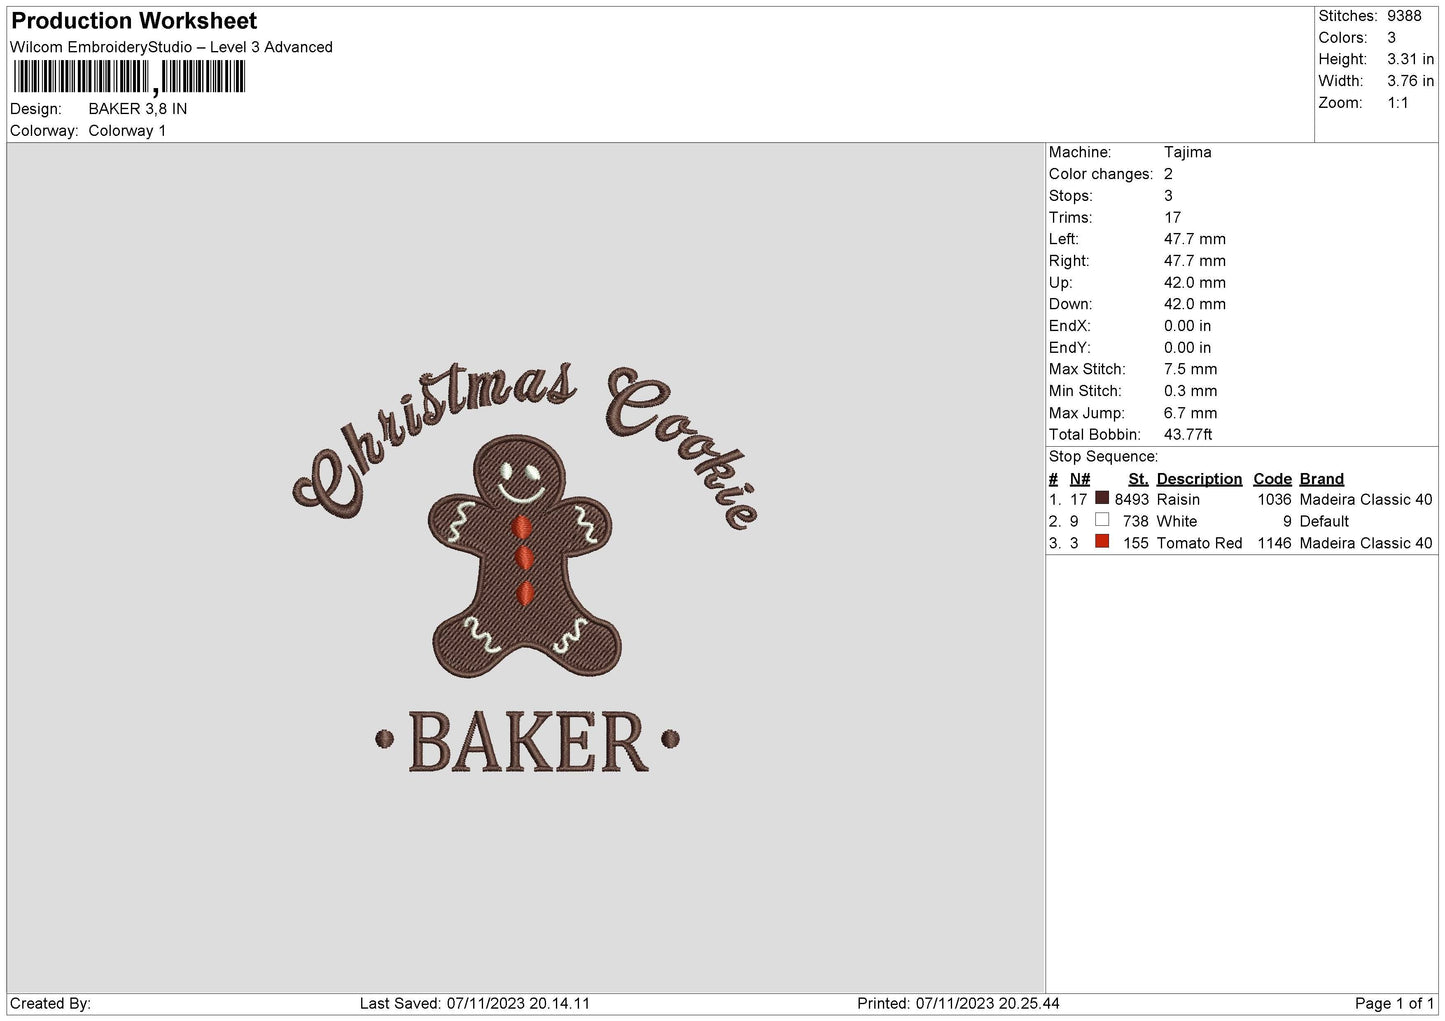Click the 'Last Saved: 07/11/2023 20.14.11' footer text

pos(475,1003)
